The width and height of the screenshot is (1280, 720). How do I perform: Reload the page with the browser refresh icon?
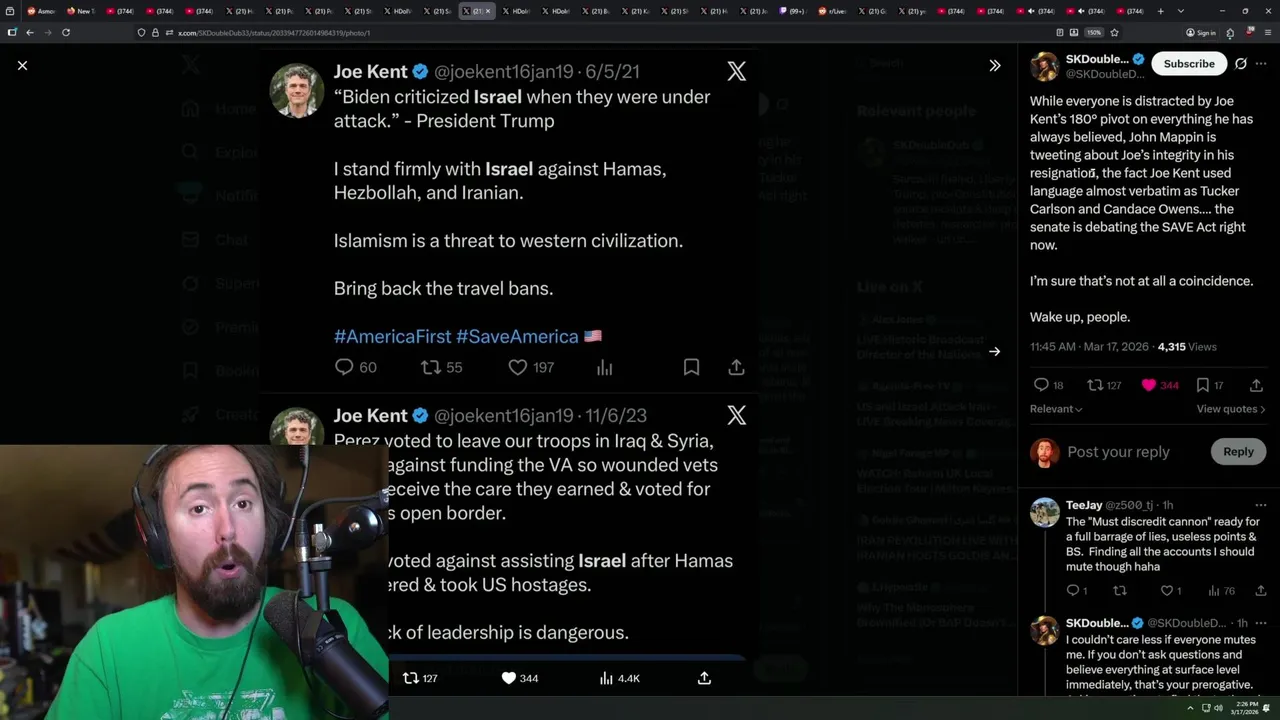click(66, 32)
